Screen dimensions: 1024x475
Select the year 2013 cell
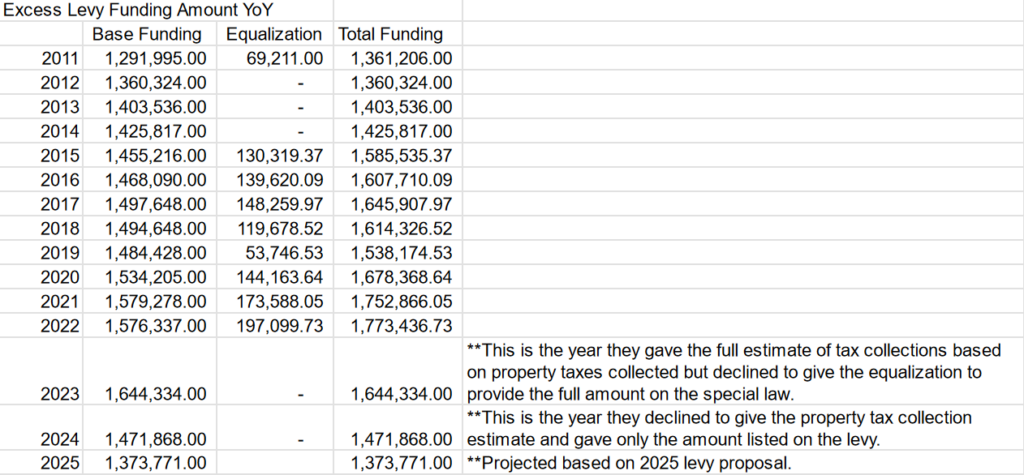(x=61, y=107)
